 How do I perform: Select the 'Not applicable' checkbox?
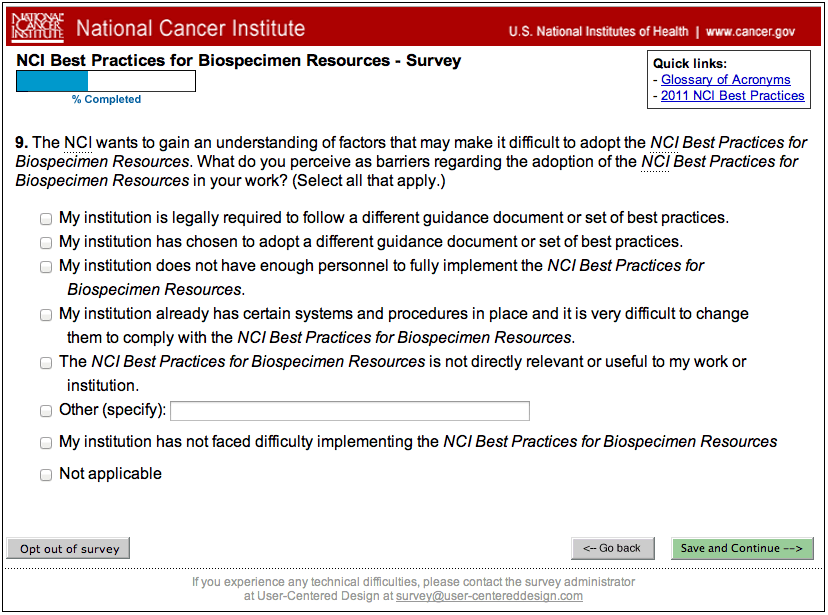(46, 475)
